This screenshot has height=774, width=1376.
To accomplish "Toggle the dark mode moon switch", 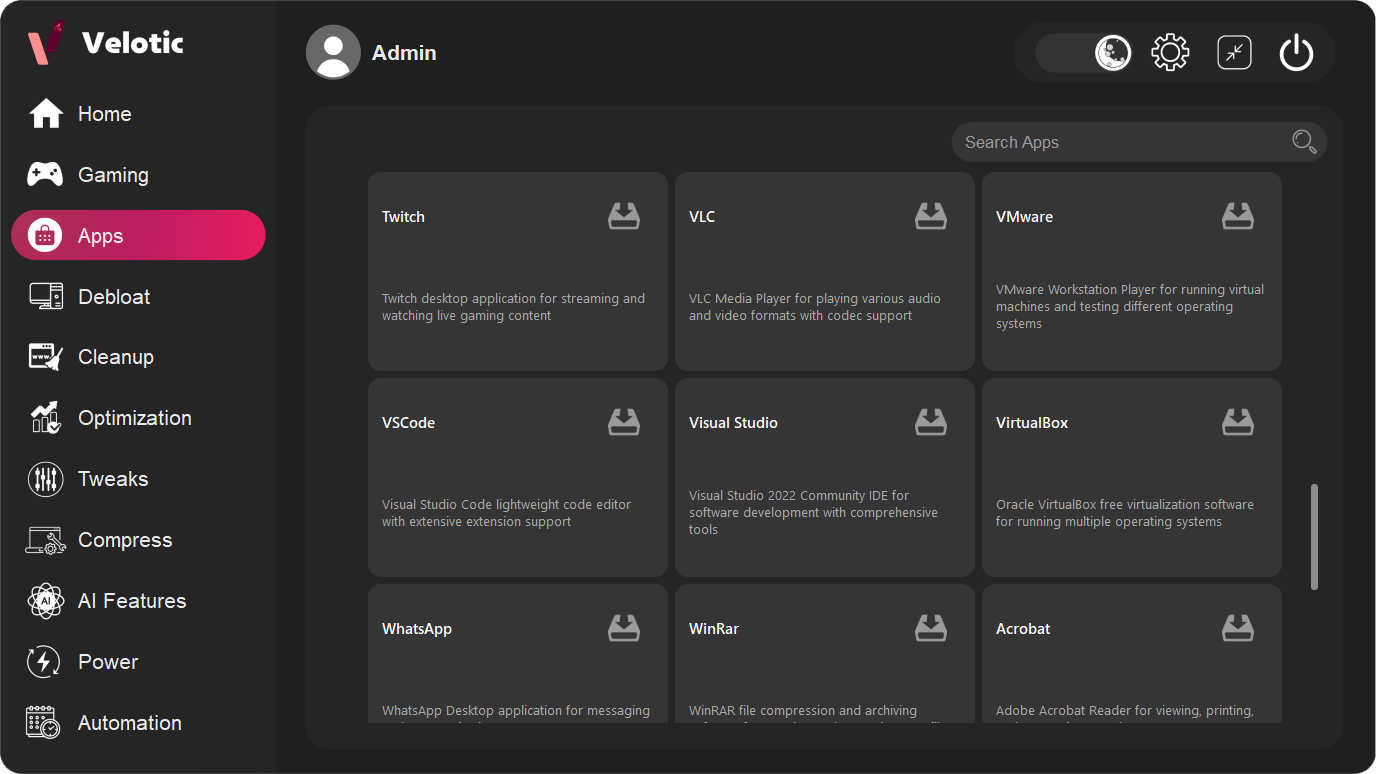I will click(1085, 53).
